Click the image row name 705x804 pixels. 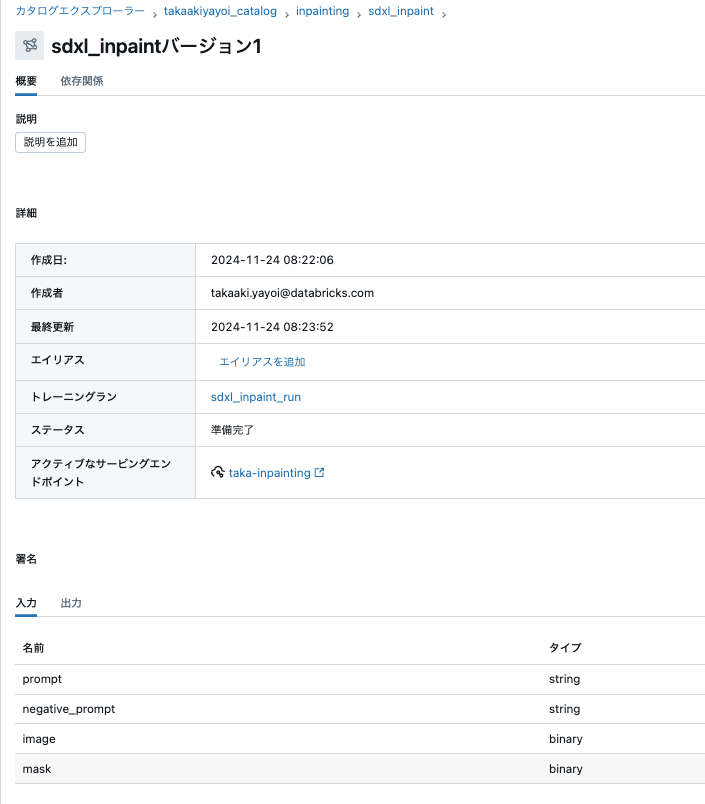point(39,739)
